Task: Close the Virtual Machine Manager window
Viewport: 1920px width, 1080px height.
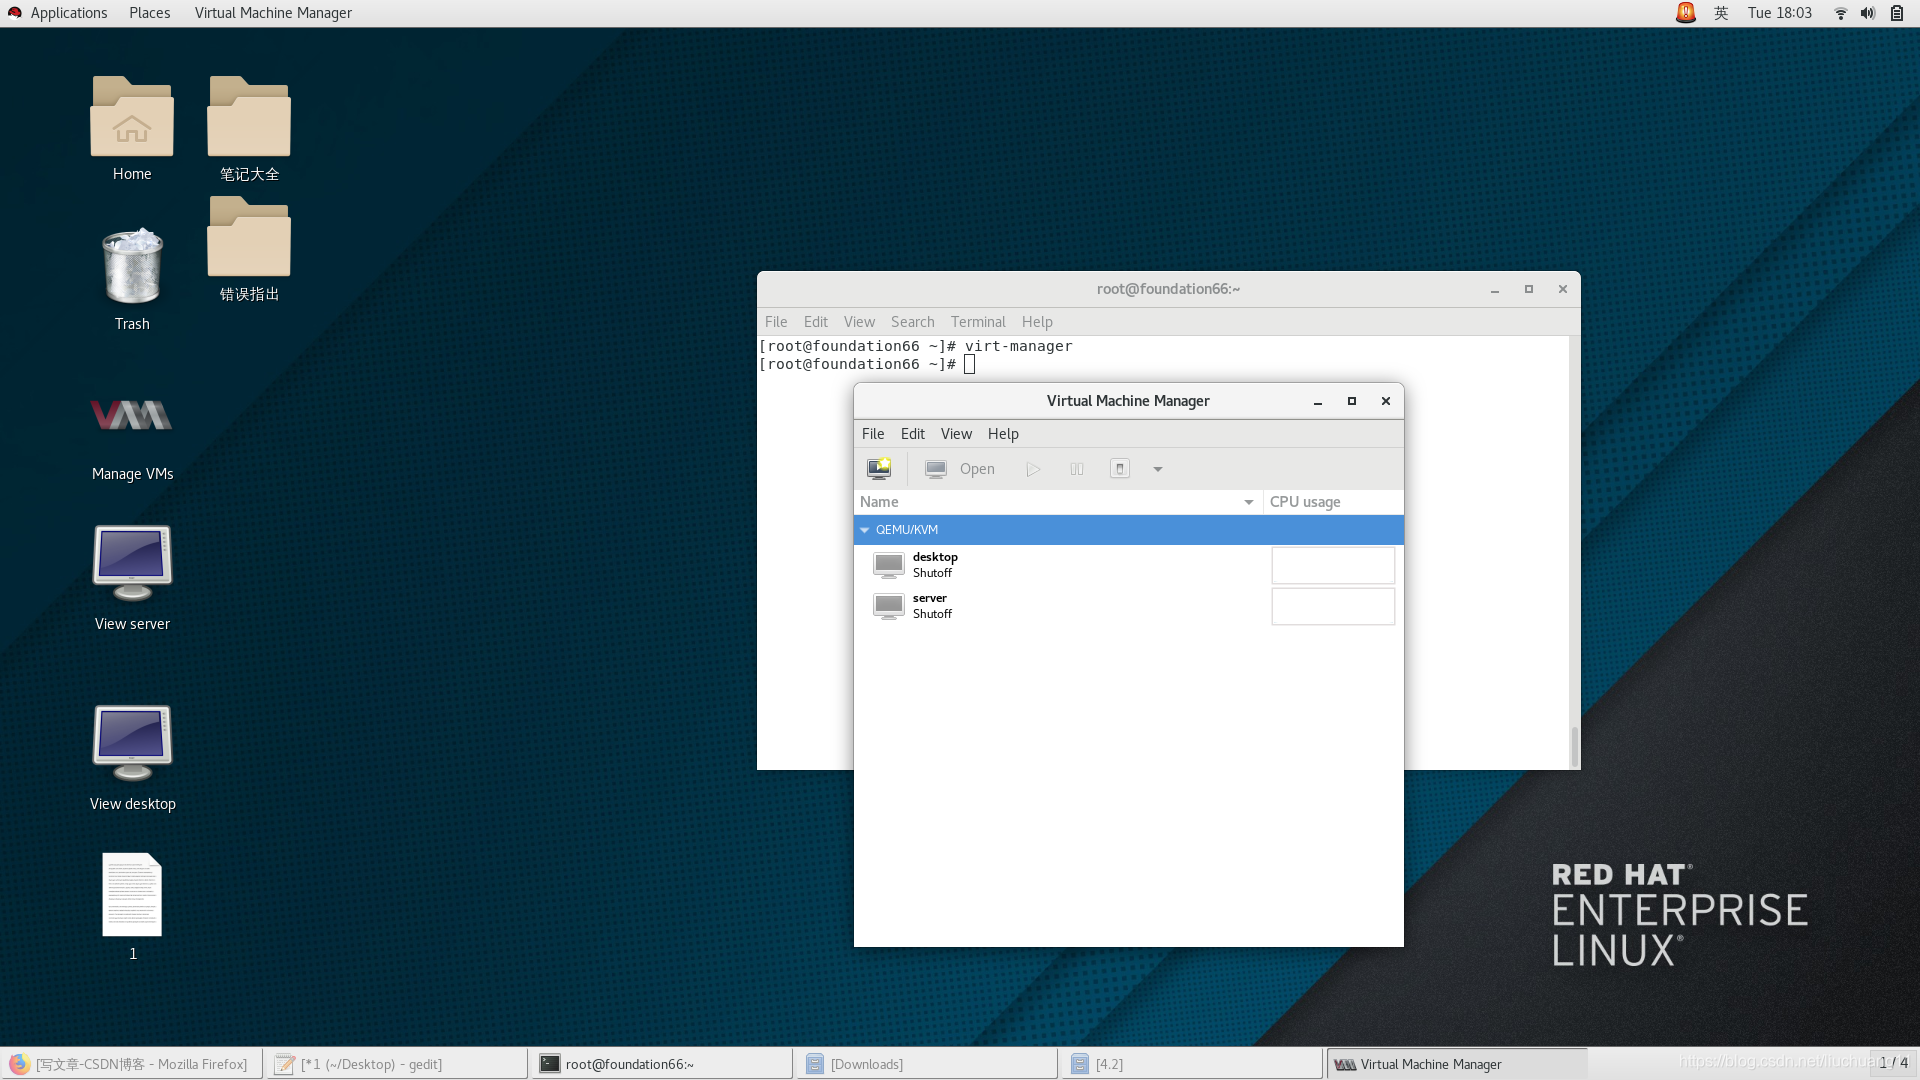Action: tap(1386, 401)
